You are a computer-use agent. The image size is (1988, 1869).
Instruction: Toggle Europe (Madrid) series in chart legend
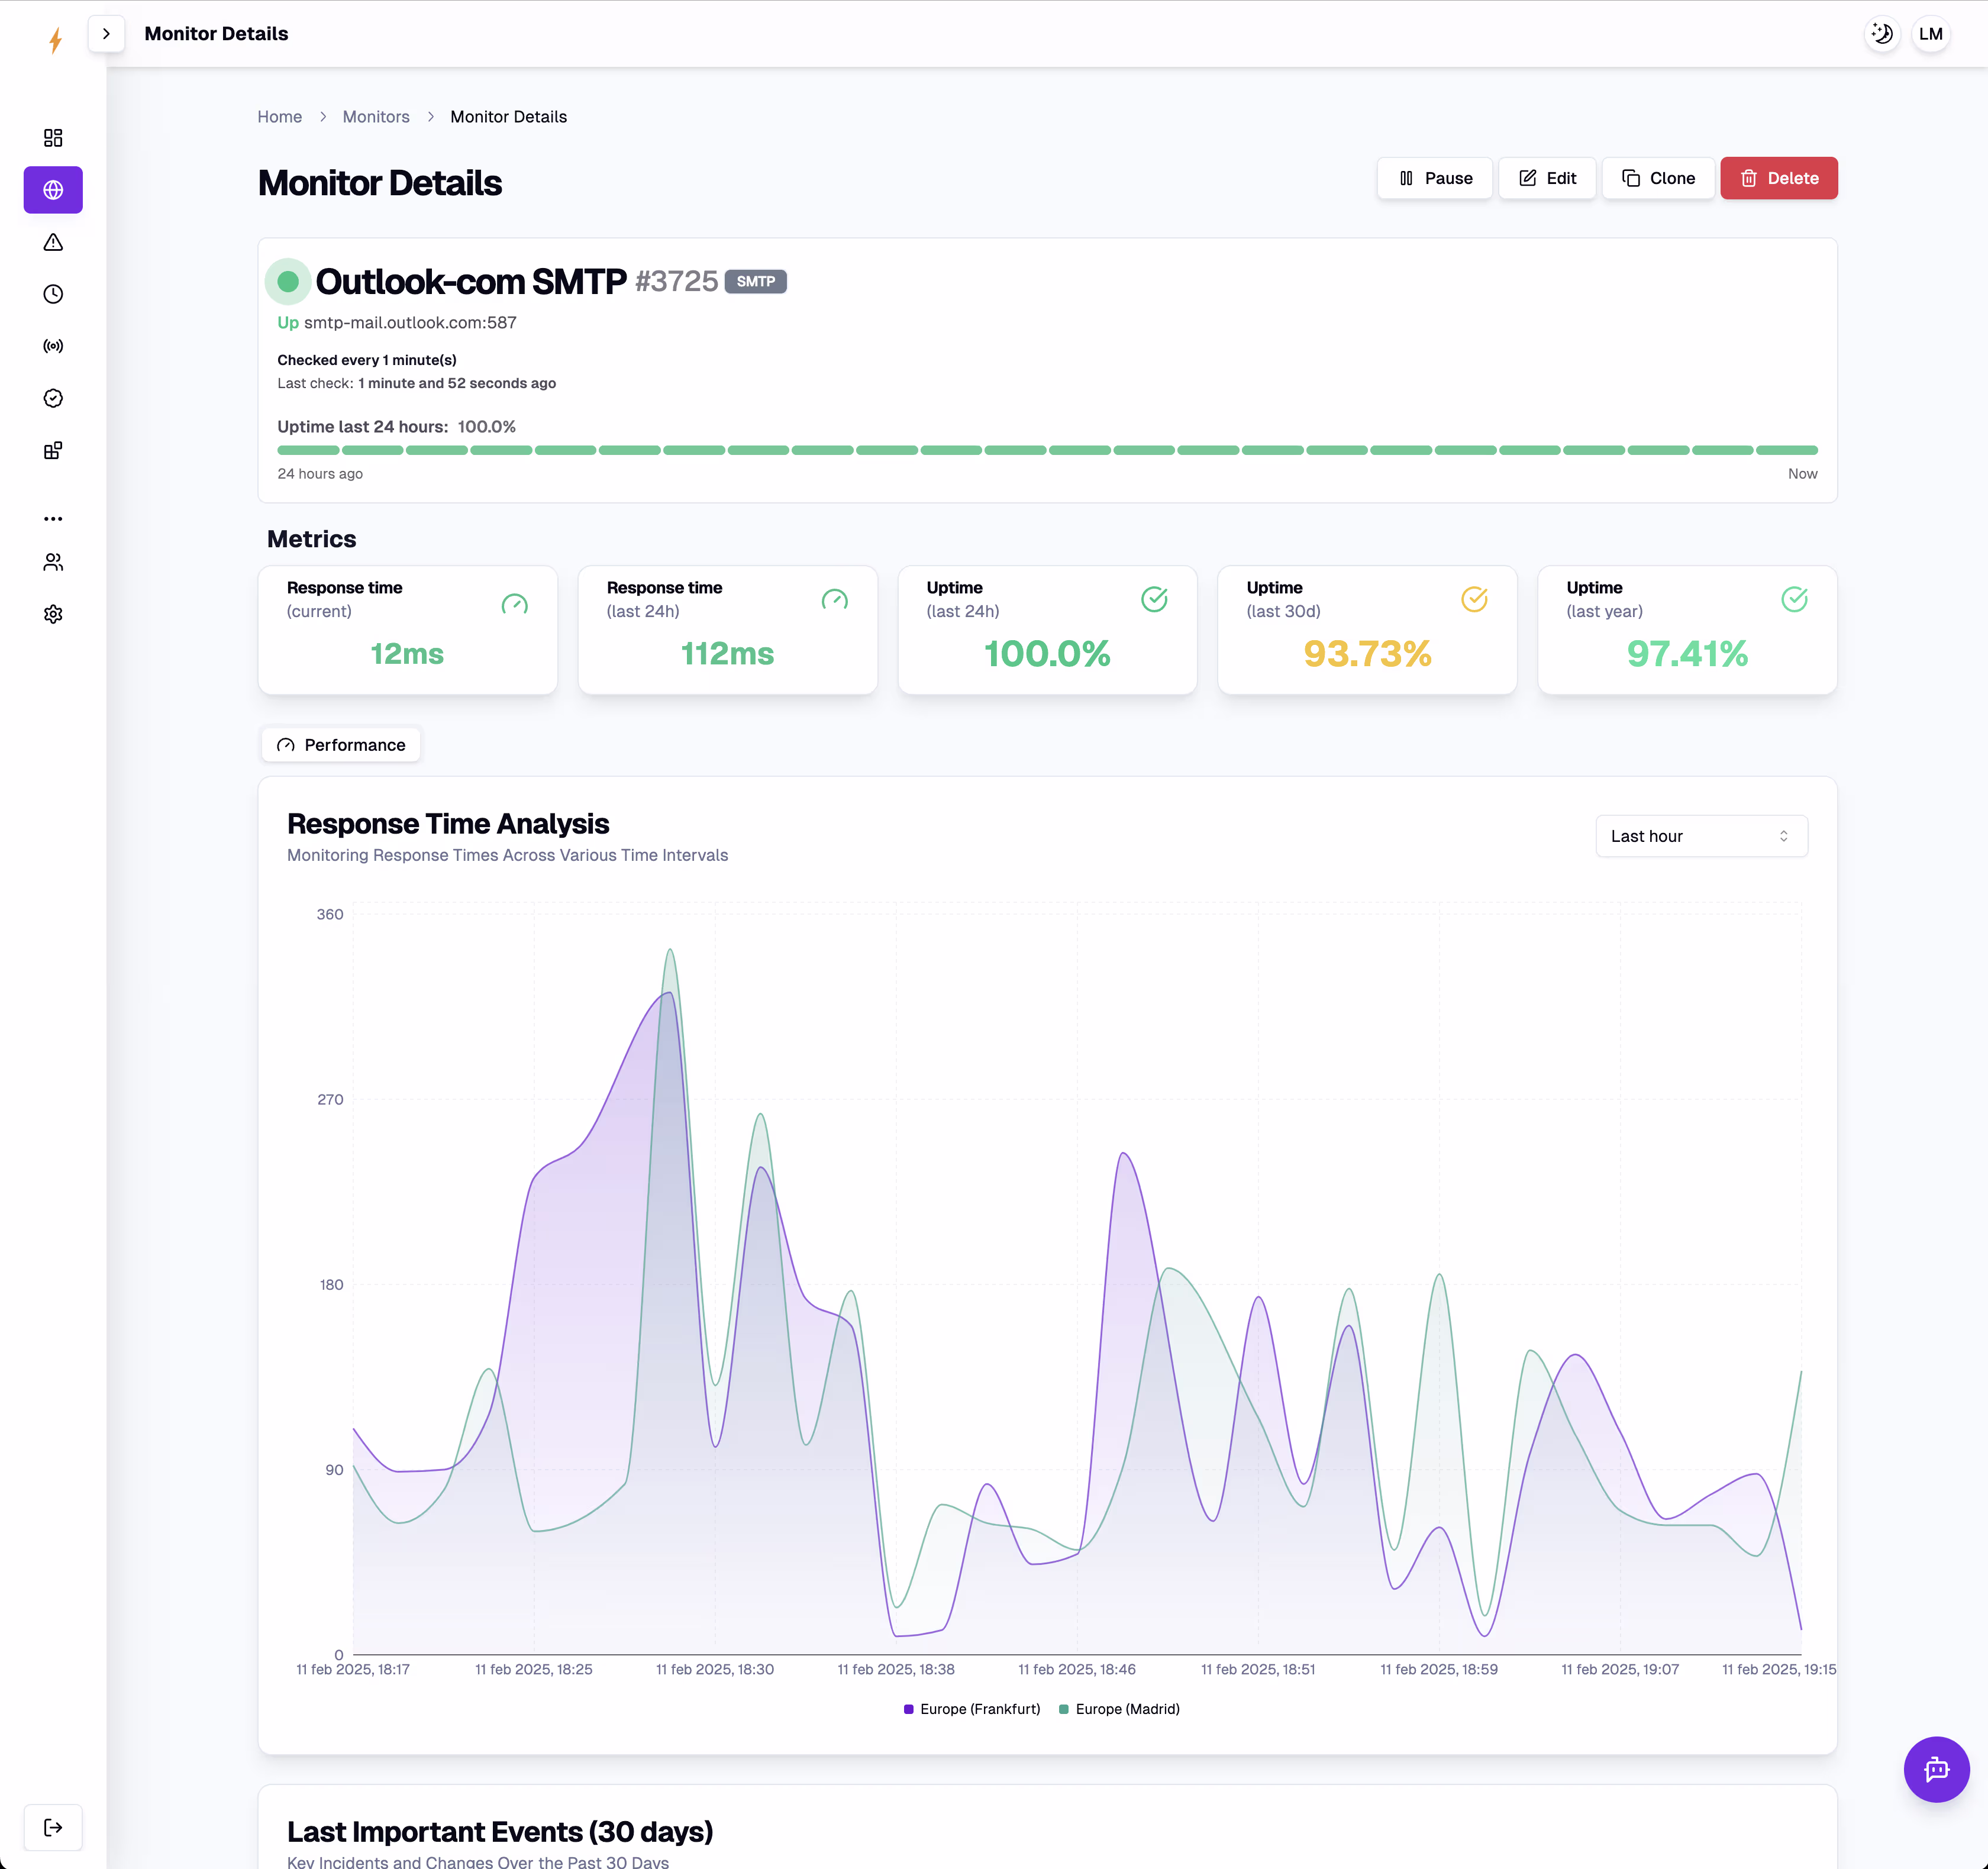click(x=1119, y=1709)
